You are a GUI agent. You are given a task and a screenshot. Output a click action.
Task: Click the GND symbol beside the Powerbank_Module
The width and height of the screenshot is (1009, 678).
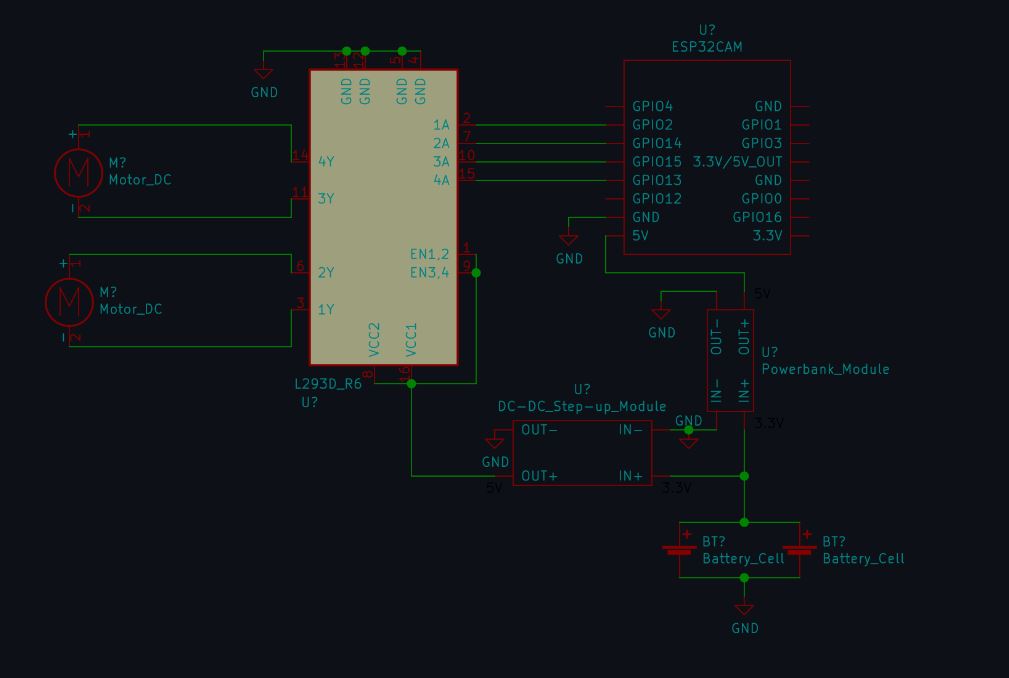coord(660,315)
